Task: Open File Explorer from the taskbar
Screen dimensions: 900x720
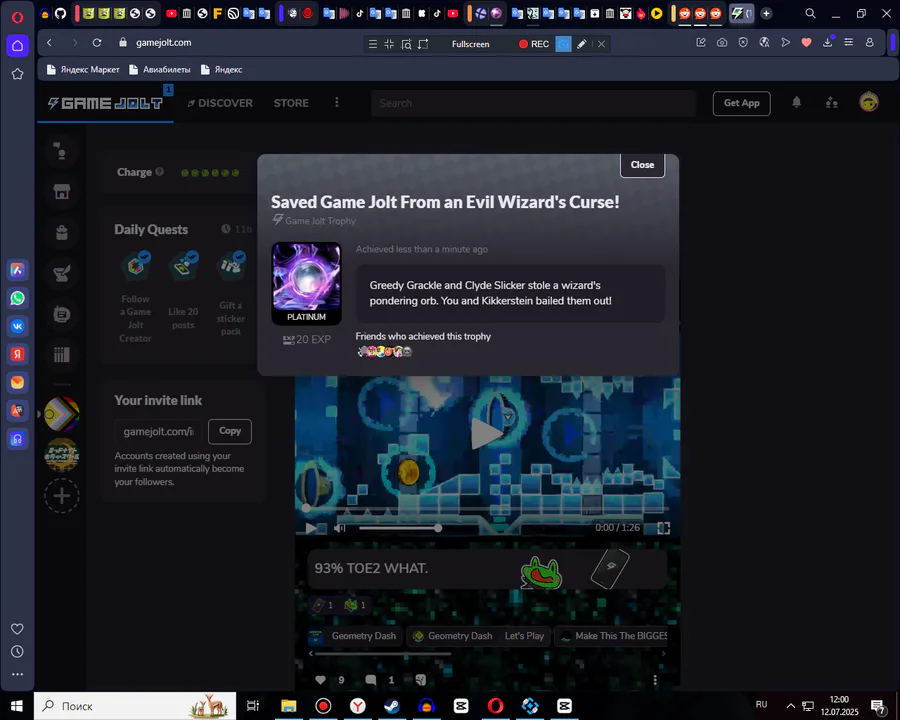Action: [x=288, y=706]
